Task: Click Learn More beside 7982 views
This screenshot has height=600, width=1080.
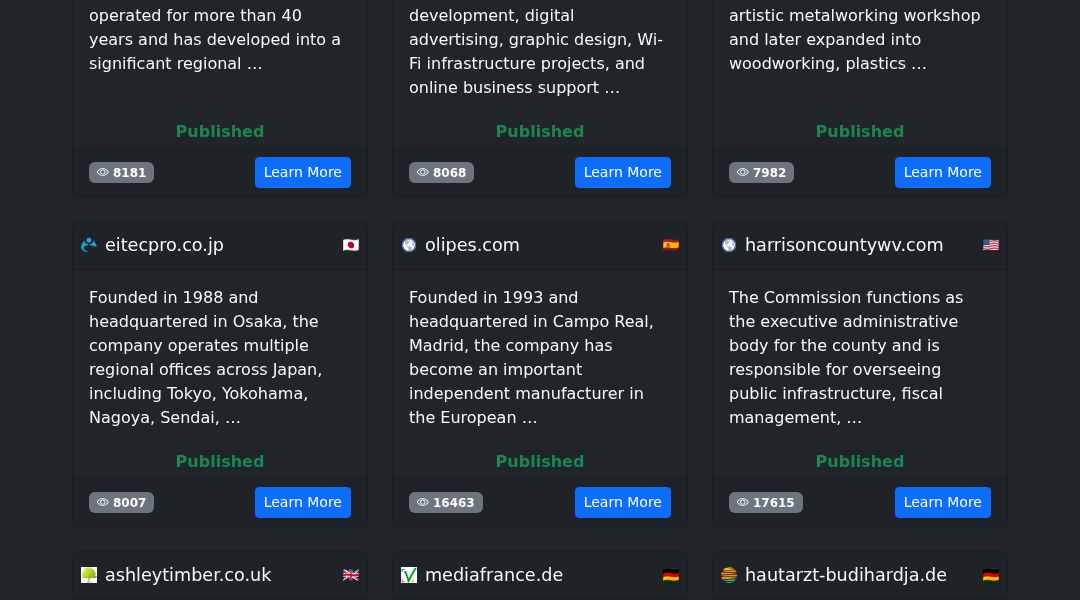Action: coord(942,172)
